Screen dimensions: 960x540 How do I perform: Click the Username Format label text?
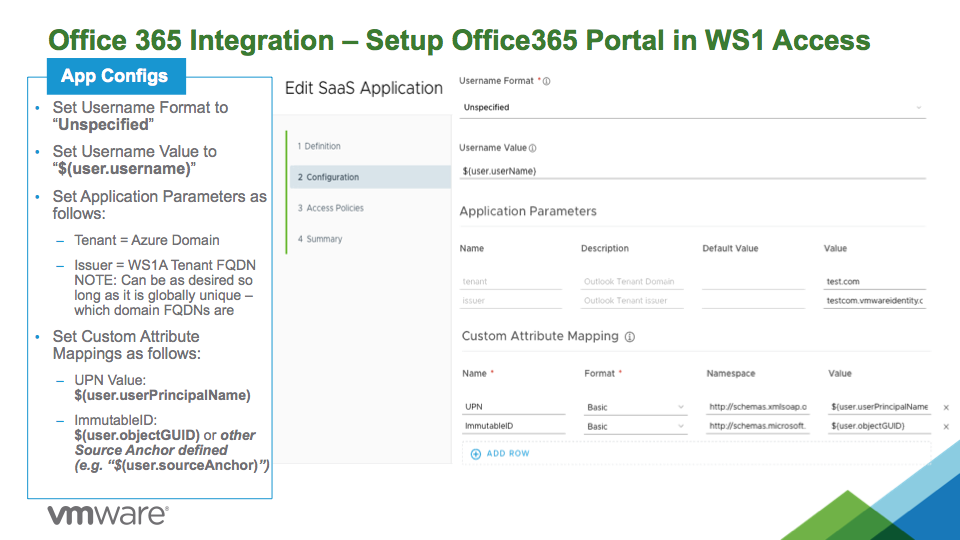pos(497,81)
